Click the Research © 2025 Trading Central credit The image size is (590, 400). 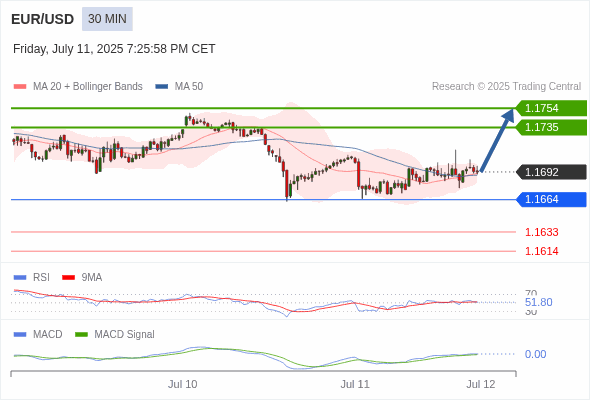[506, 87]
